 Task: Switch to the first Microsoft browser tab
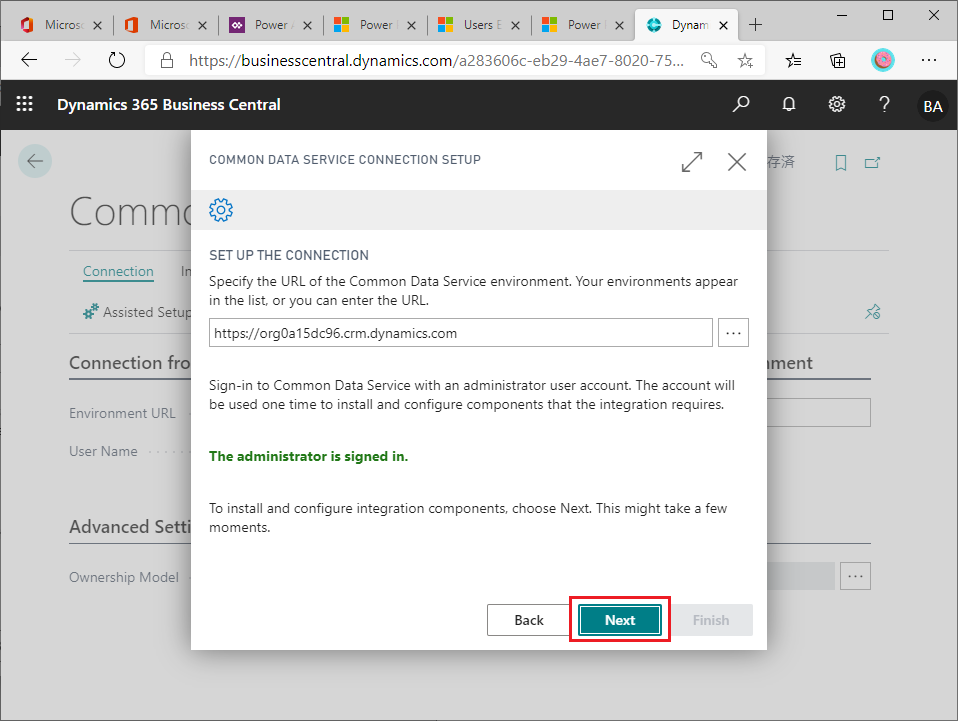[62, 25]
